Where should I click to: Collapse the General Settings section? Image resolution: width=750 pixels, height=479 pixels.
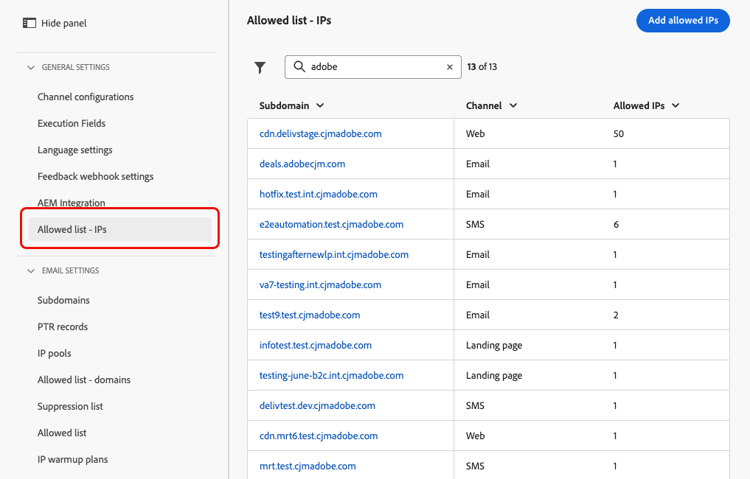31,67
